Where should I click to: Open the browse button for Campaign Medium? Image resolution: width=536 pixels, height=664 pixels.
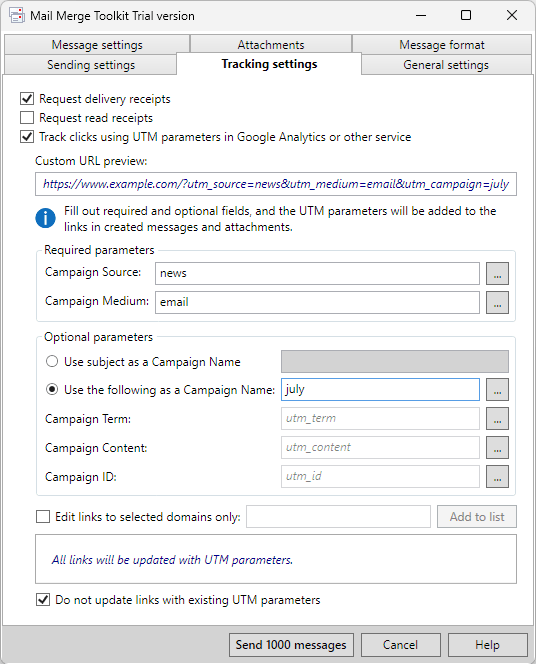pos(497,302)
